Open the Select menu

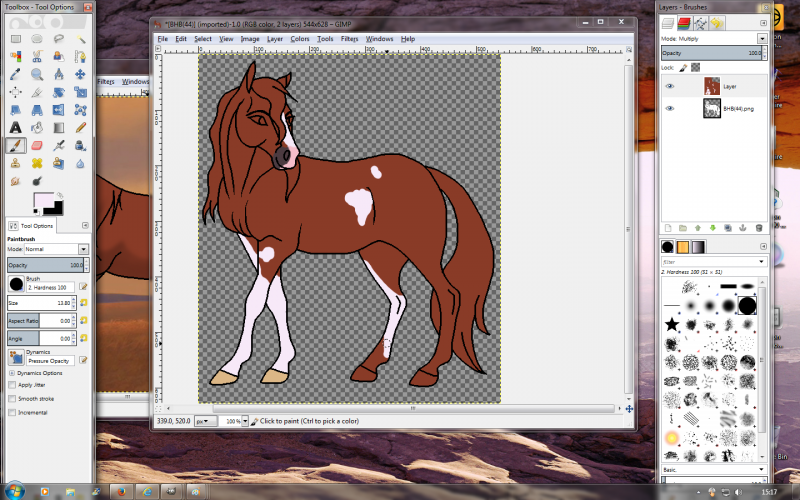click(203, 39)
